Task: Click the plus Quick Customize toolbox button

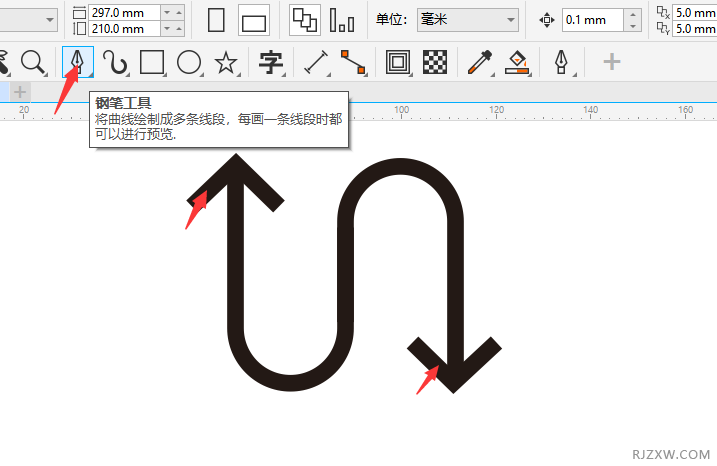Action: point(611,61)
